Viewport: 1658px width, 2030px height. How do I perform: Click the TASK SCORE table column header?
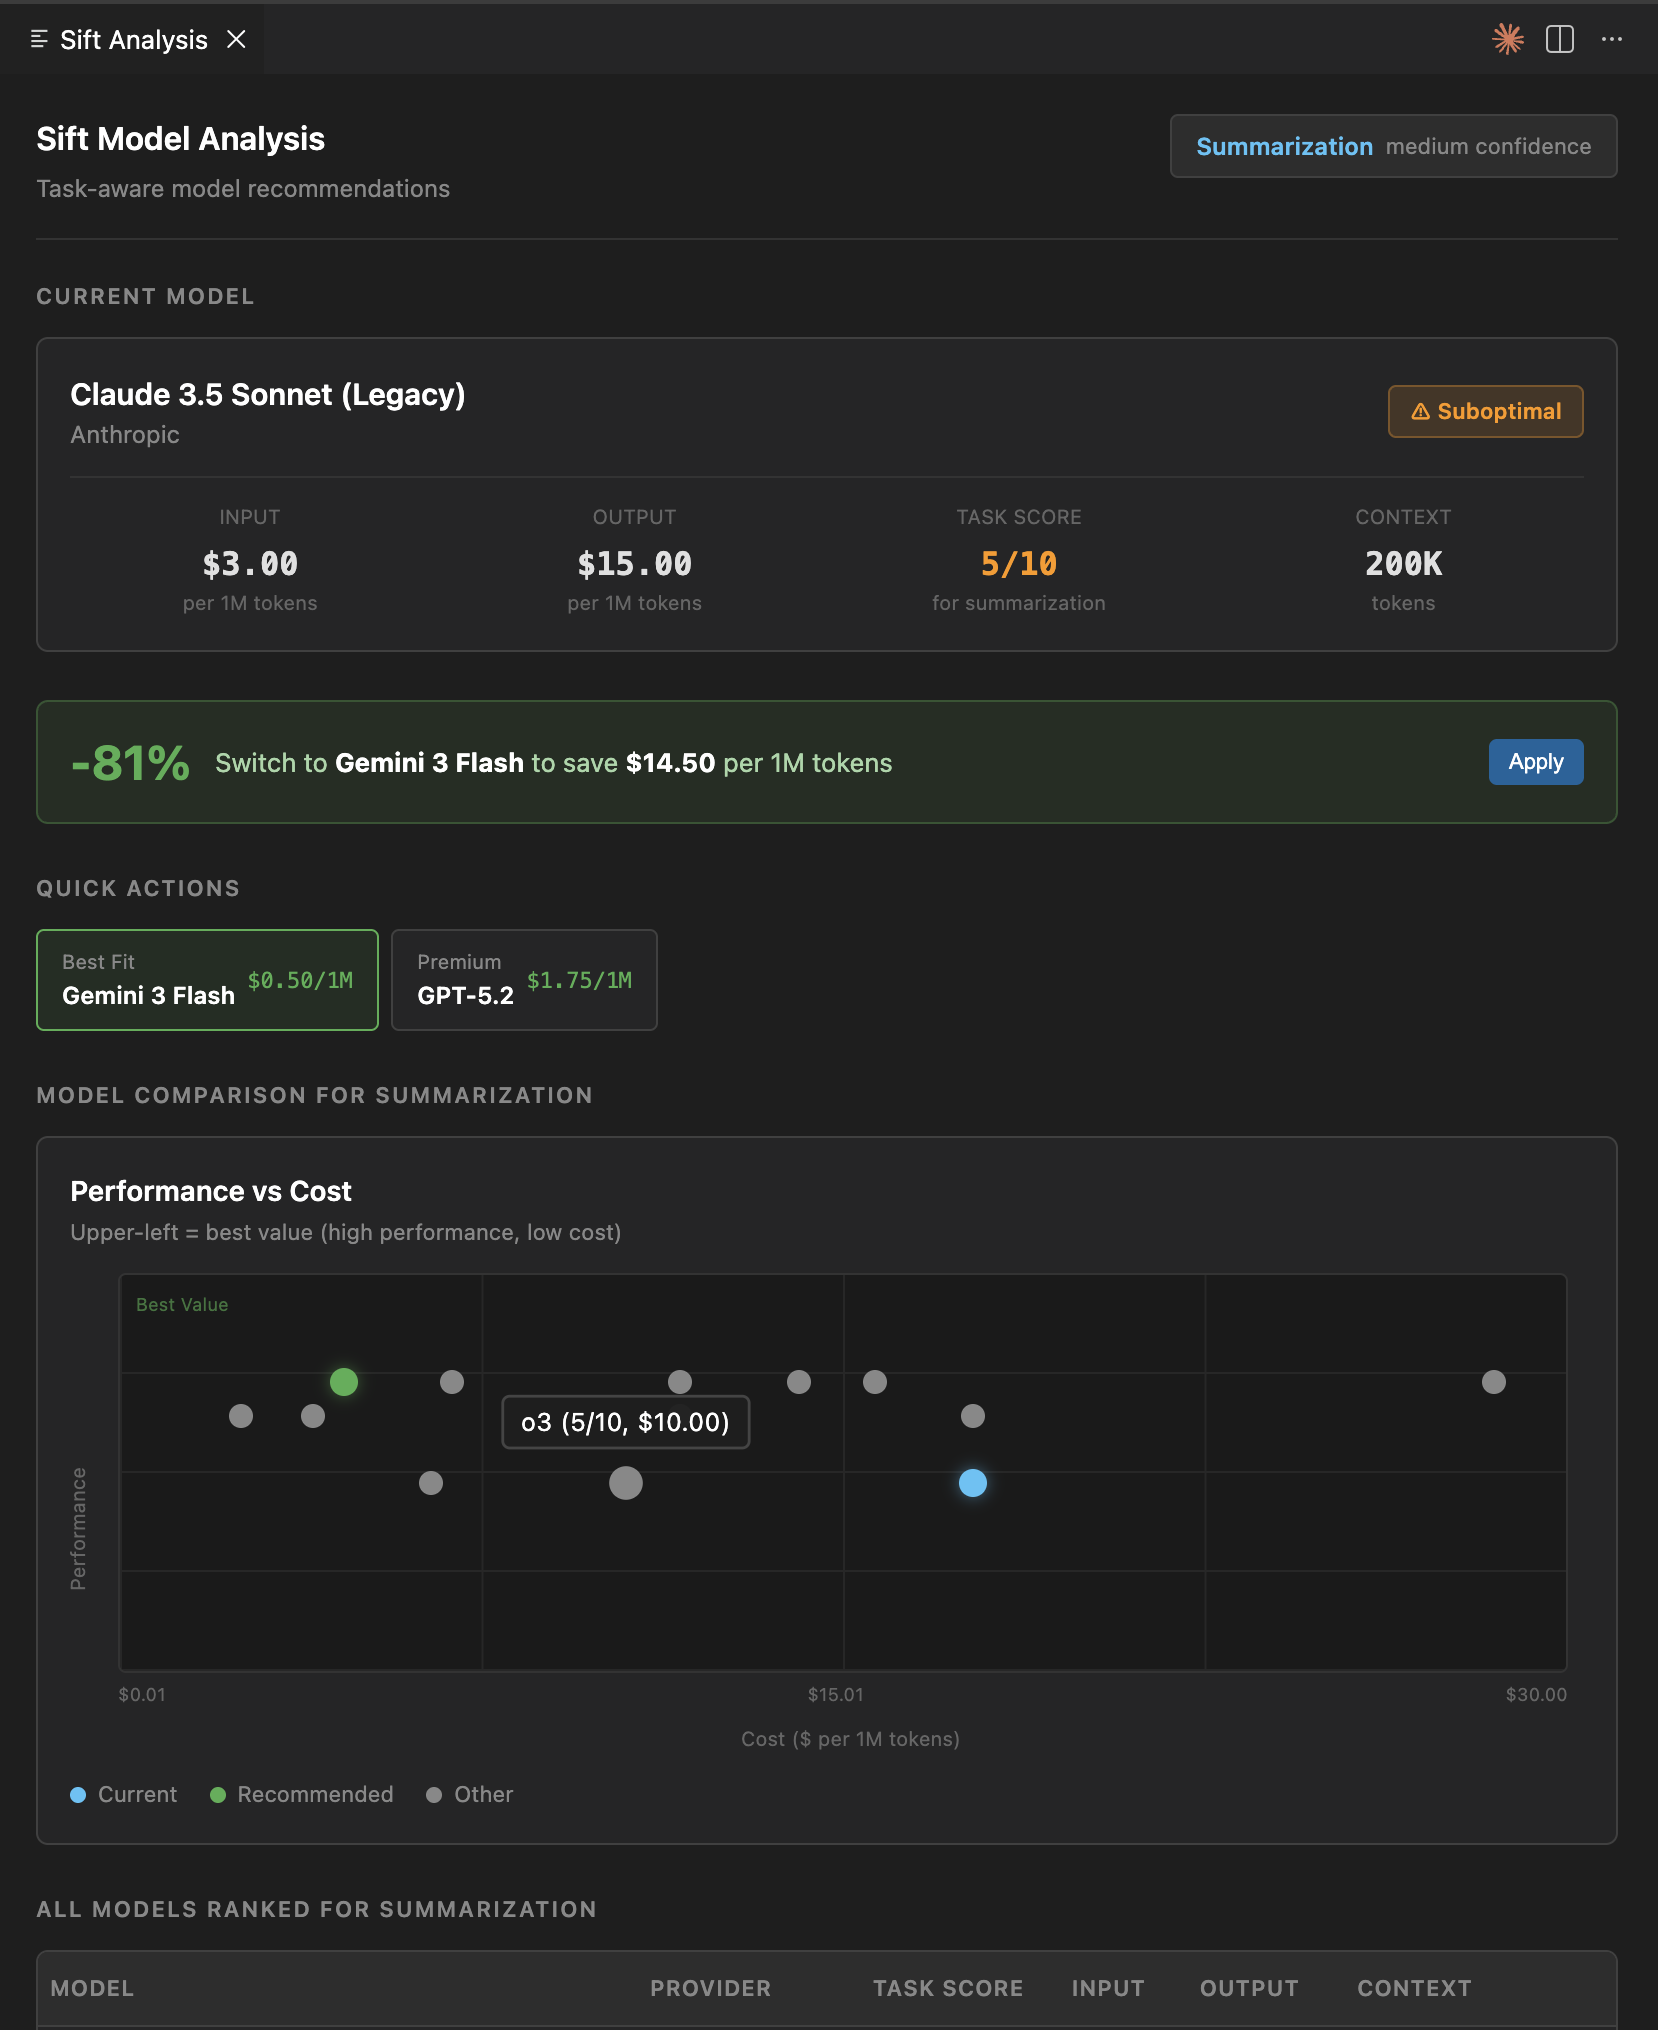[948, 1988]
